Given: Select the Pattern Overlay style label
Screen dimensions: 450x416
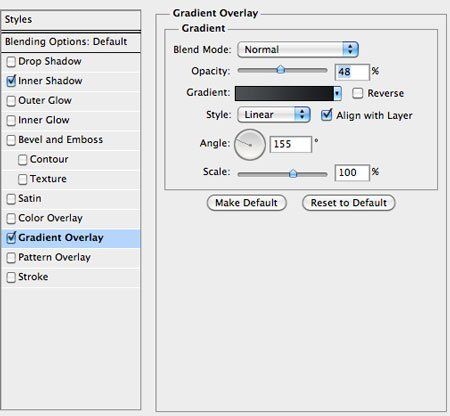Looking at the screenshot, I should coord(54,257).
